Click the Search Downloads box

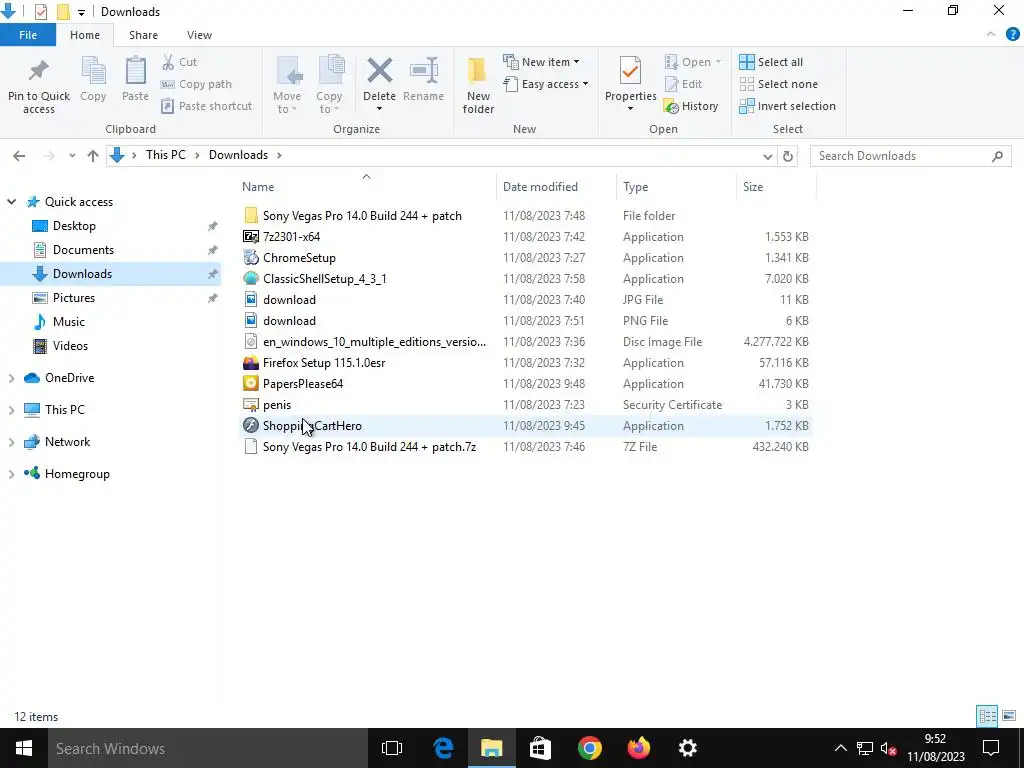tap(910, 156)
